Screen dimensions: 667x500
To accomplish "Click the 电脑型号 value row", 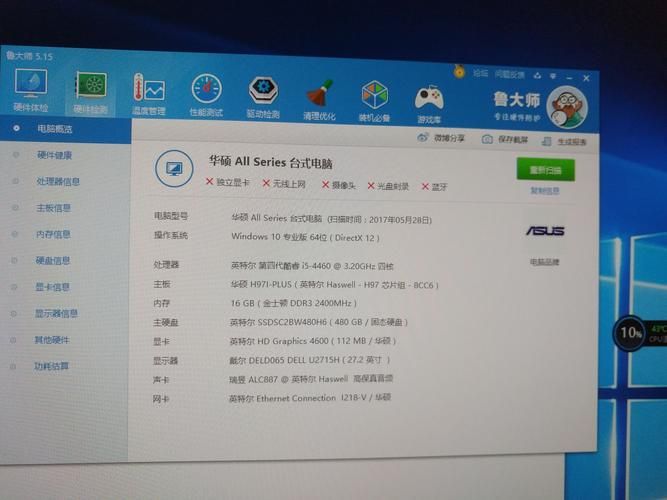I will point(331,219).
